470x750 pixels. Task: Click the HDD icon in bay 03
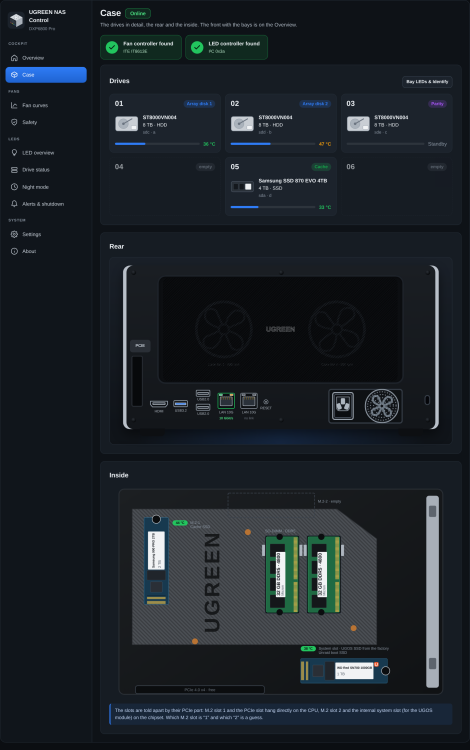(358, 124)
